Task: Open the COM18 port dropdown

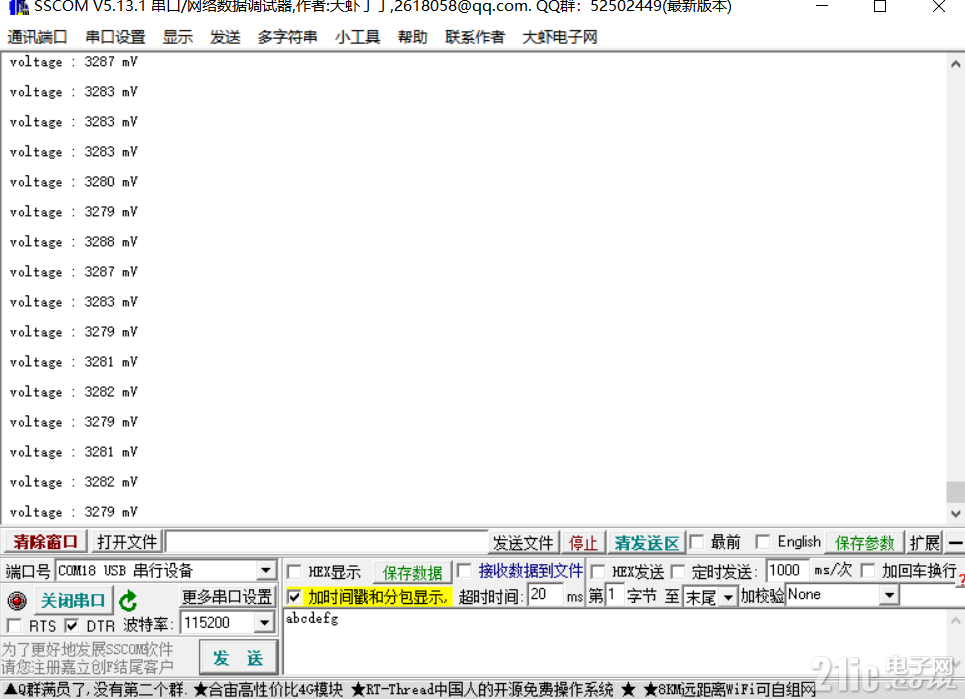Action: pos(266,570)
